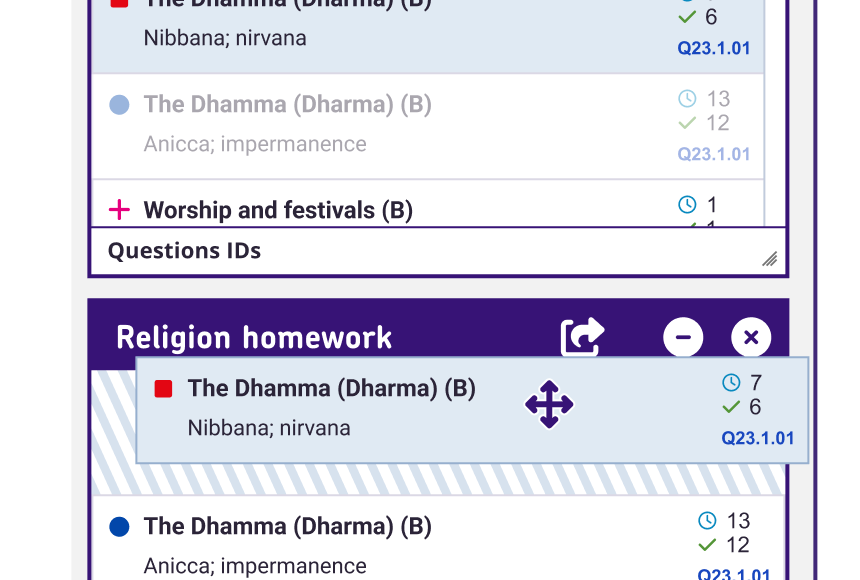Click the Questions IDs input field
This screenshot has height=580, width=860.
click(x=420, y=251)
